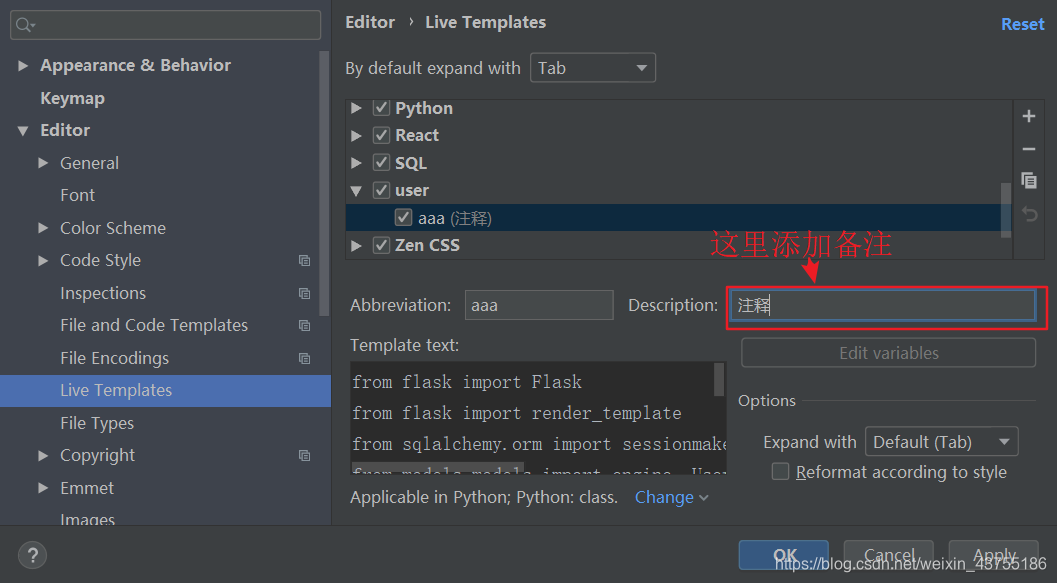Click the Edit variables button
The height and width of the screenshot is (583, 1057).
pos(888,353)
